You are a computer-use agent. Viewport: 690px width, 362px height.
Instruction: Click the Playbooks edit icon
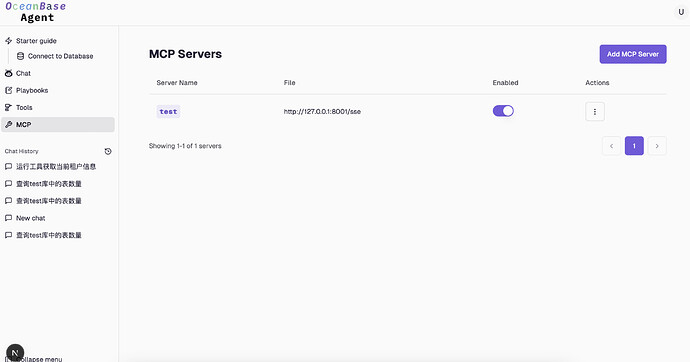click(x=8, y=91)
